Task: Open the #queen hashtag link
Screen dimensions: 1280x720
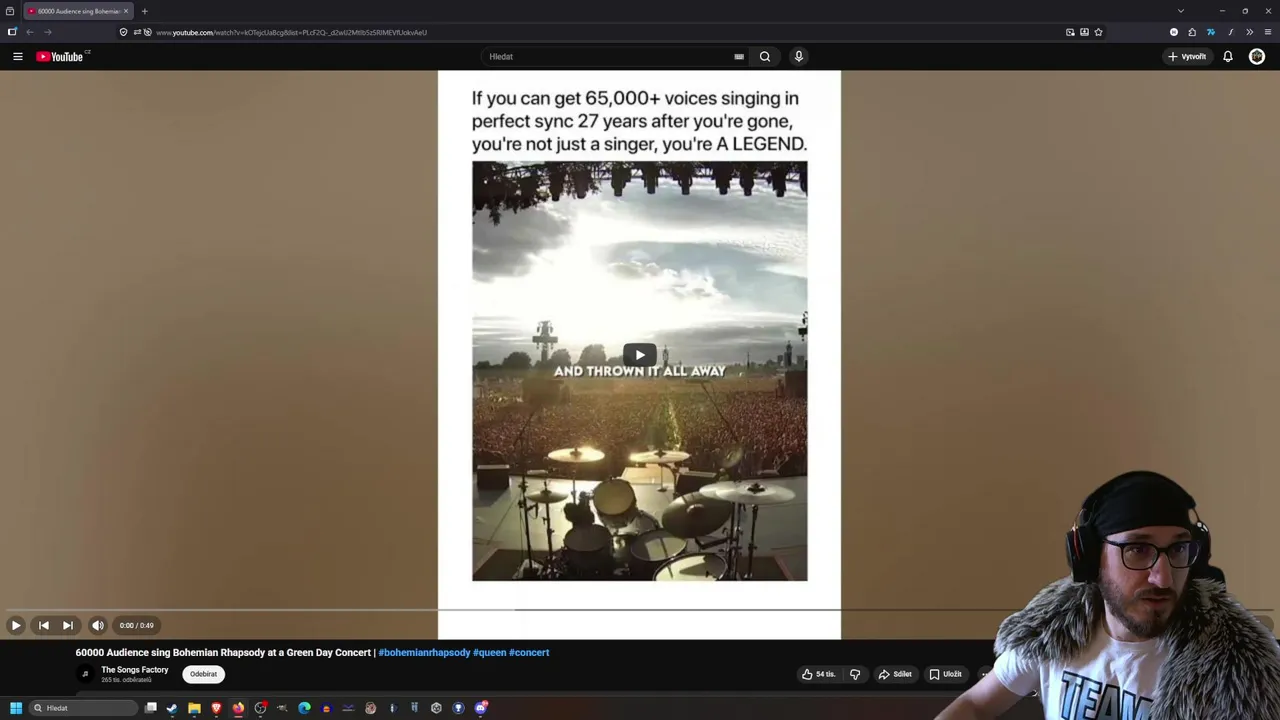Action: pyautogui.click(x=489, y=652)
